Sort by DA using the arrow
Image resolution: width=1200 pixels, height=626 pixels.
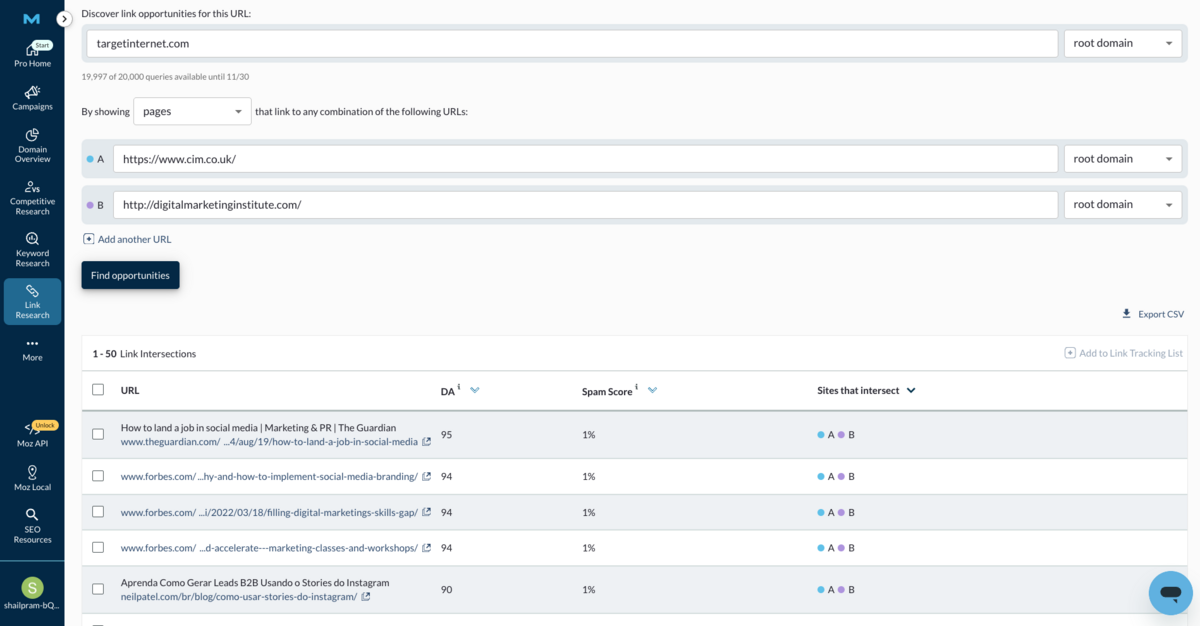[475, 390]
